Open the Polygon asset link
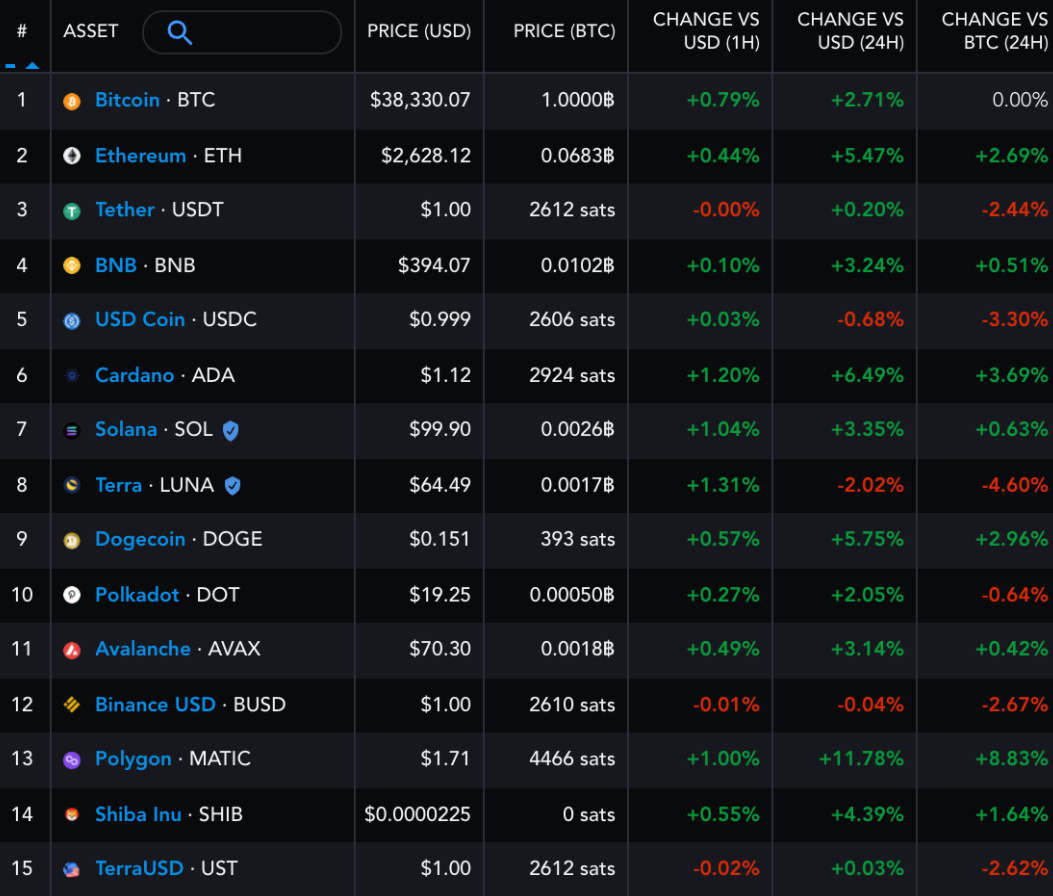Screen dimensions: 1053x896 134,758
